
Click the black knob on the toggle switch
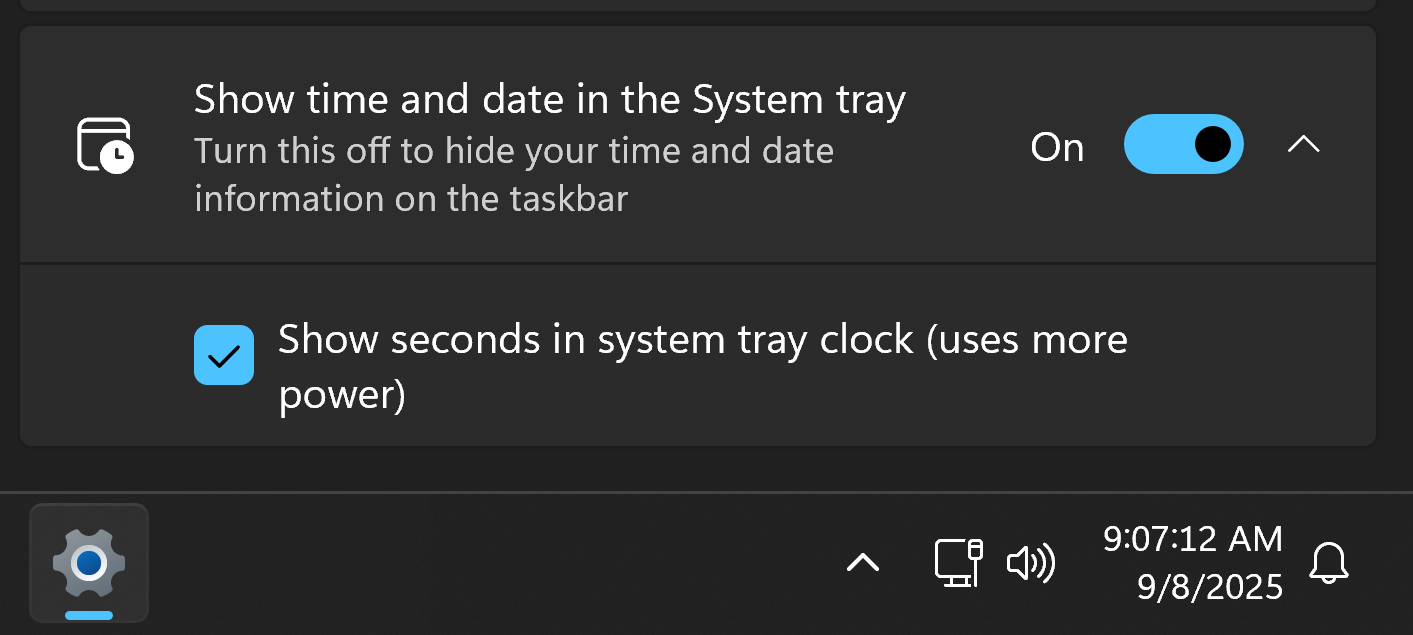pyautogui.click(x=1212, y=145)
